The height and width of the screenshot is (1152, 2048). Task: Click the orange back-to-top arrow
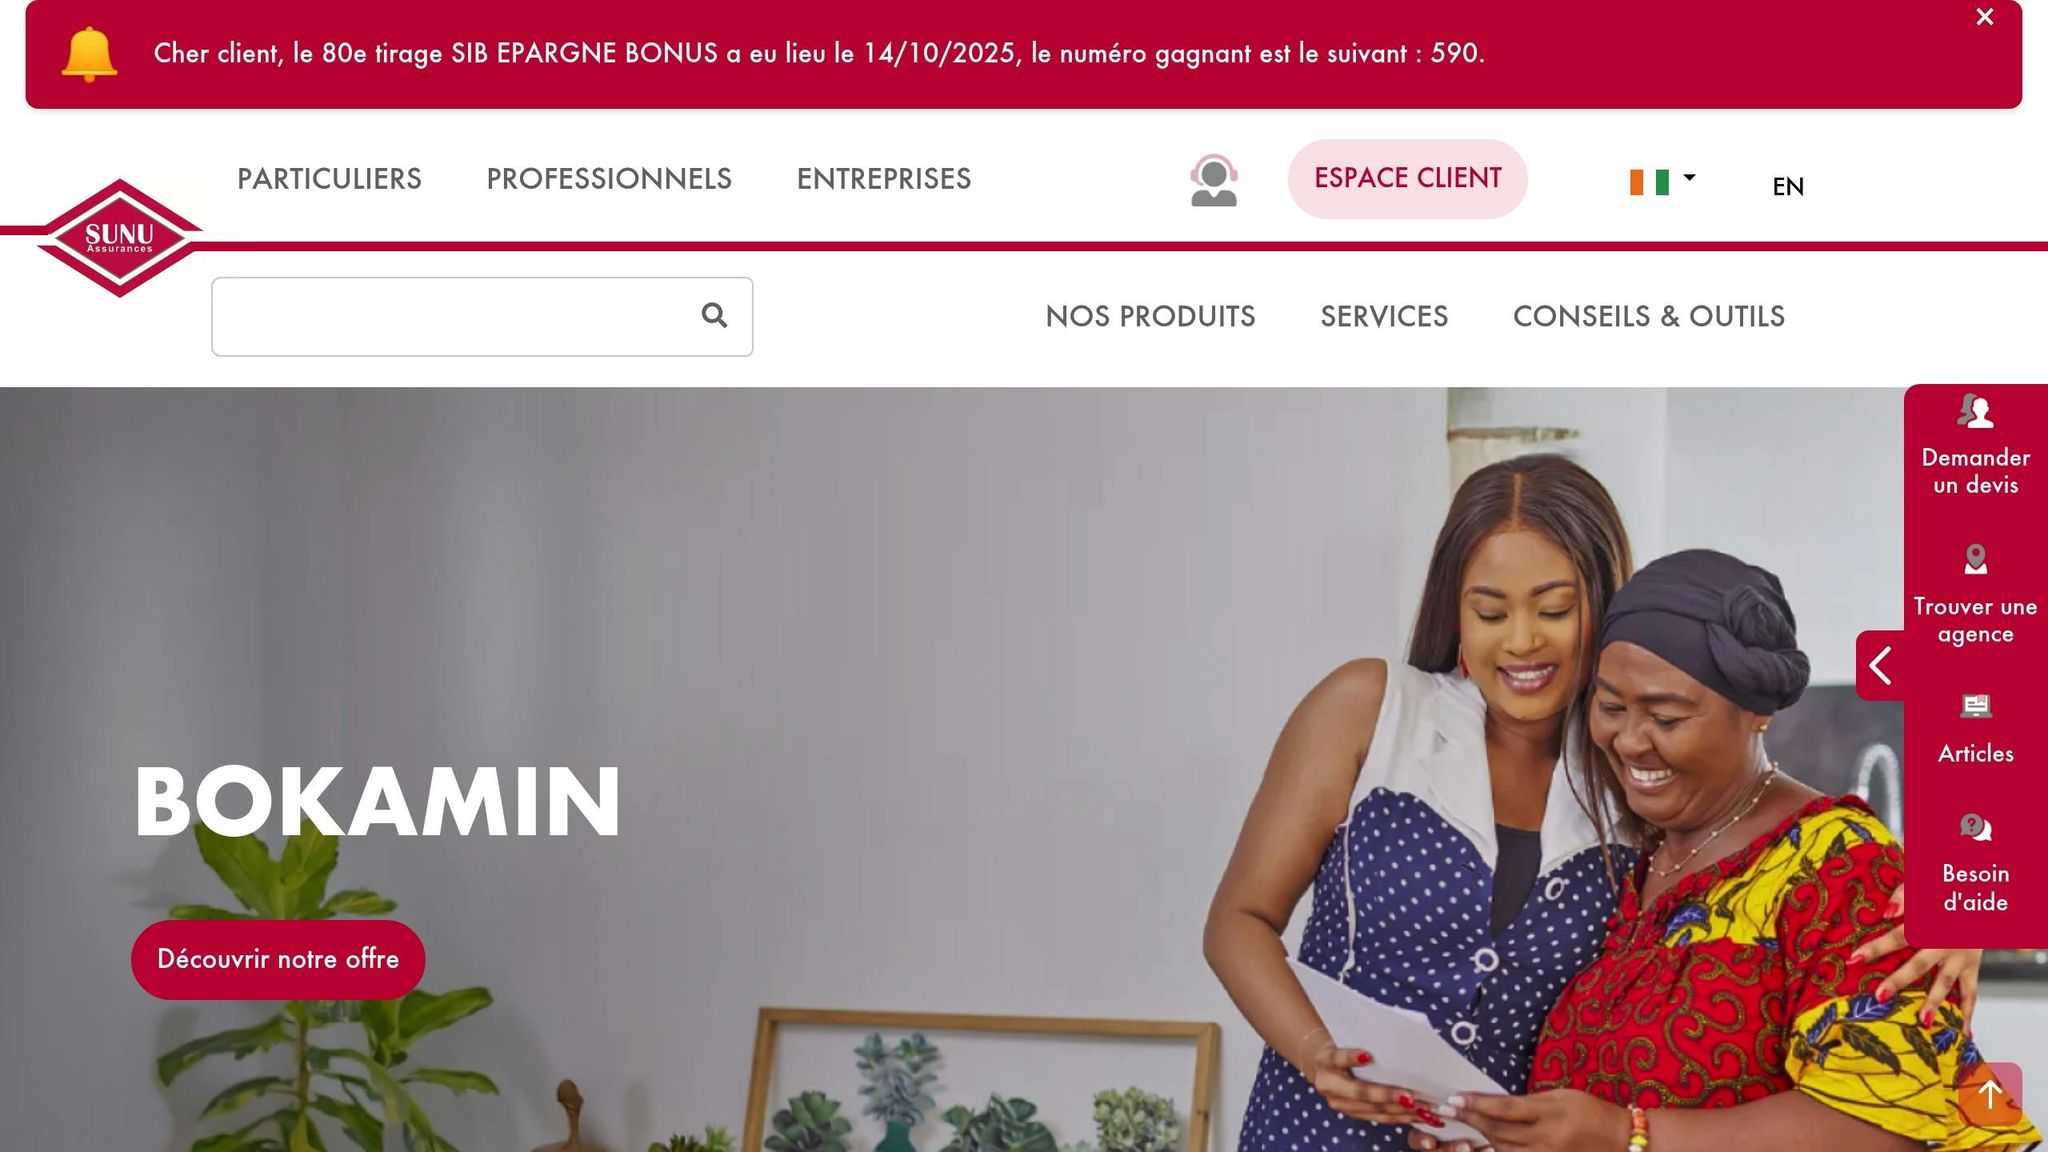click(1990, 1094)
